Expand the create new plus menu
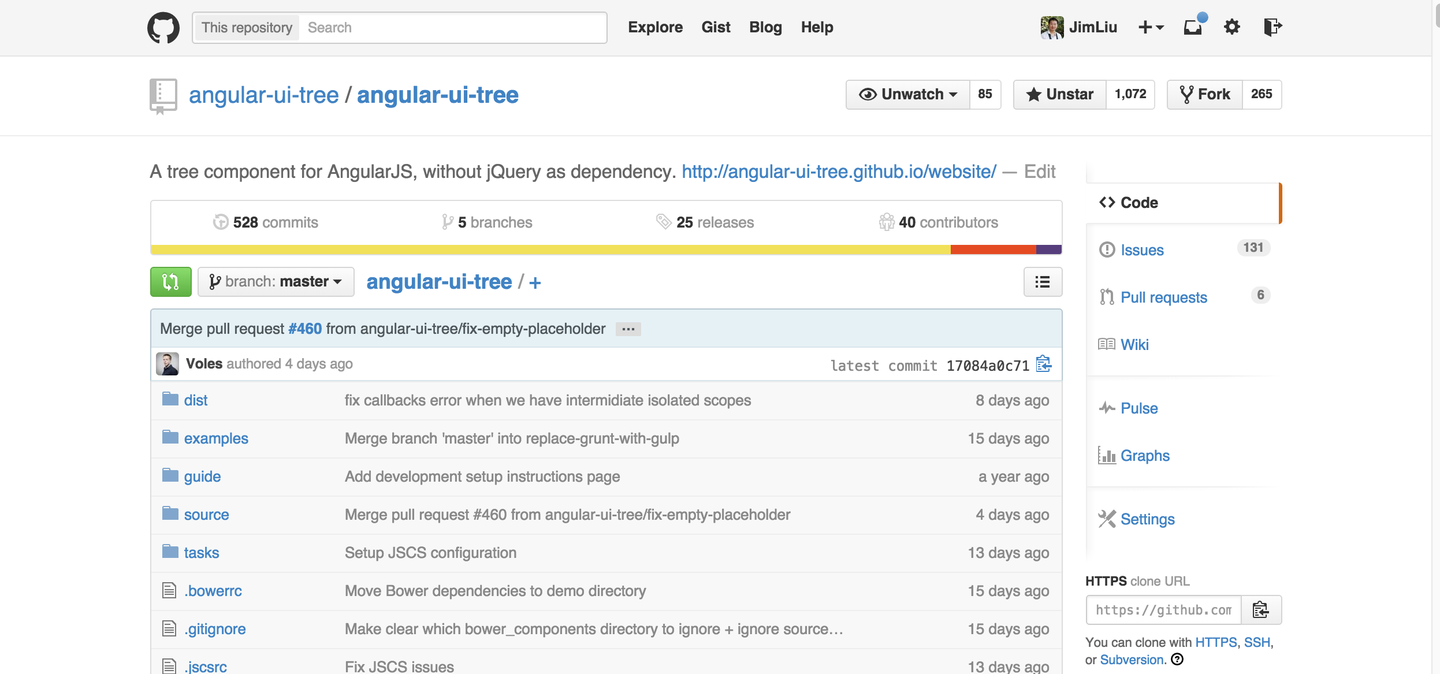Screen dimensions: 1440x674 tap(1151, 27)
